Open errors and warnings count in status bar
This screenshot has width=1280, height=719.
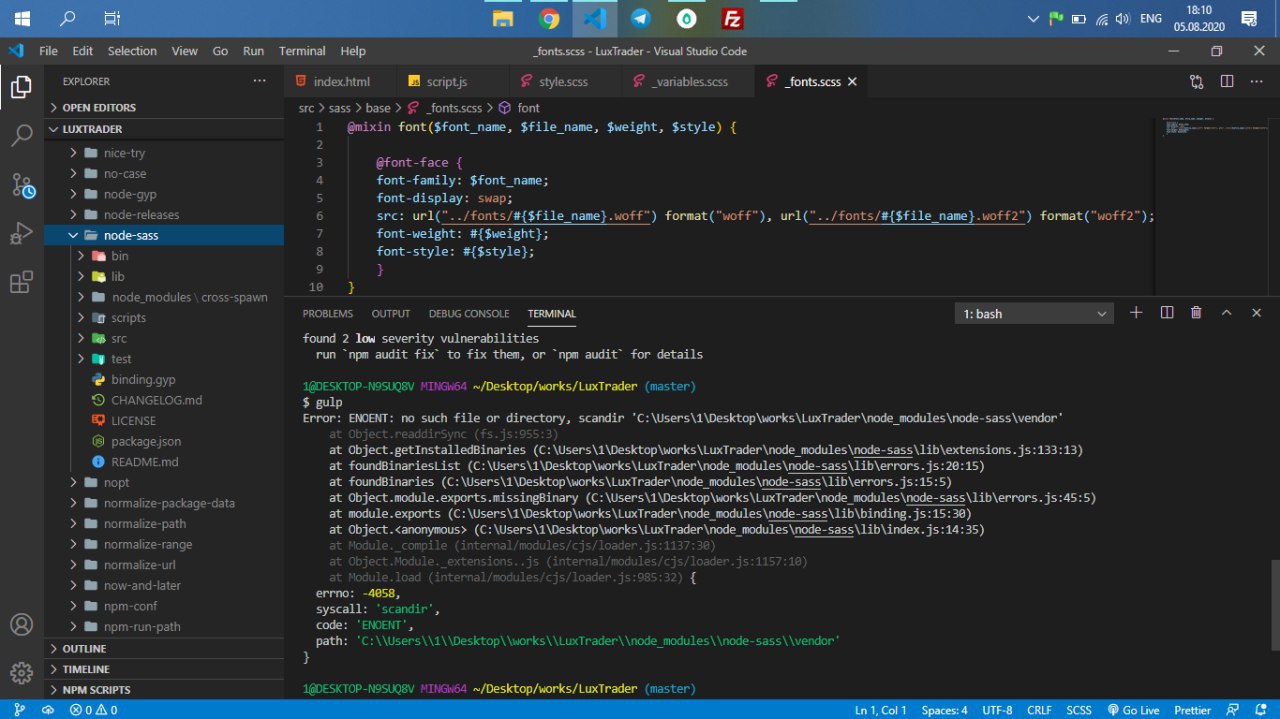(x=93, y=710)
